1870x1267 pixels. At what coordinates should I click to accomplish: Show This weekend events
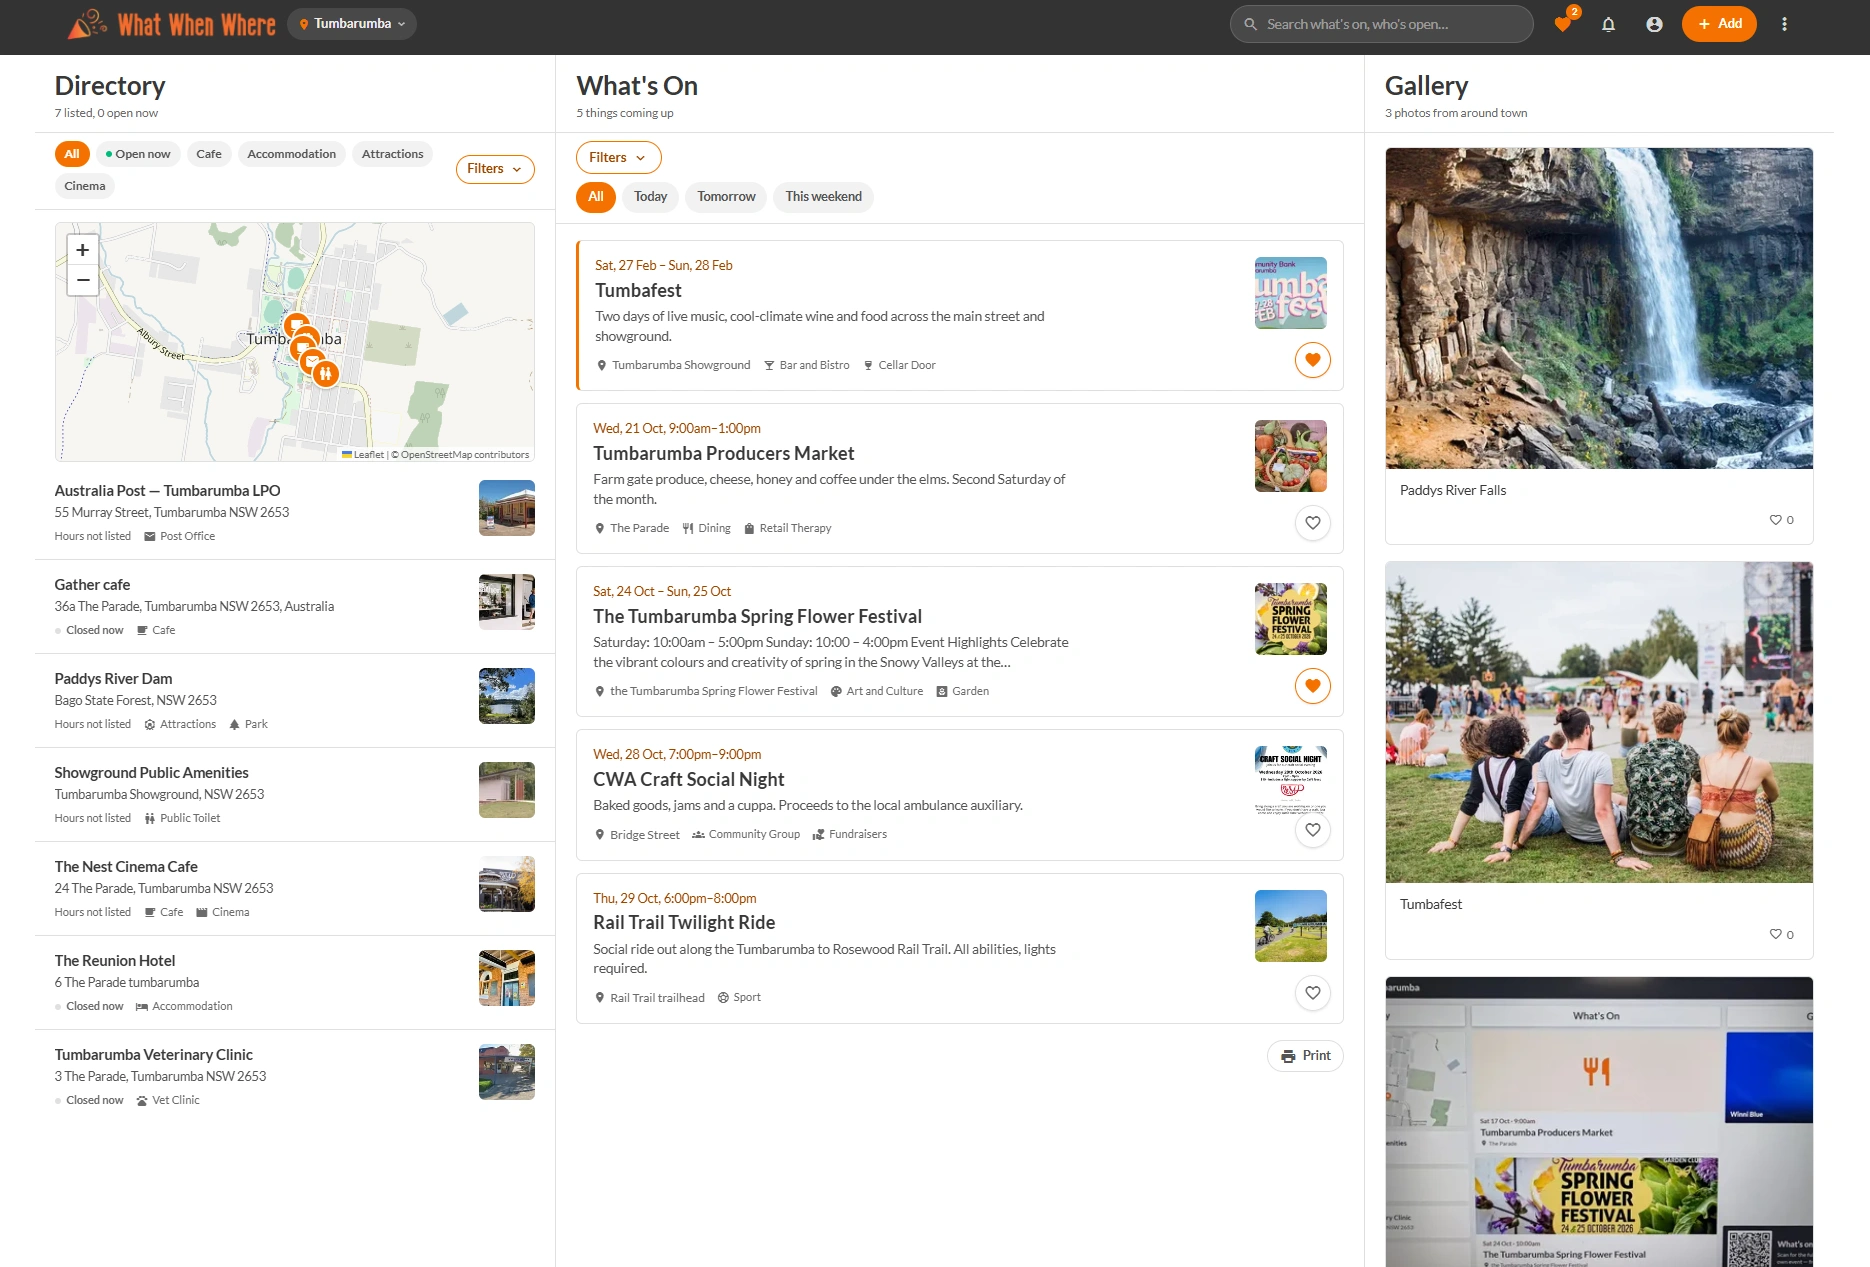pos(823,197)
